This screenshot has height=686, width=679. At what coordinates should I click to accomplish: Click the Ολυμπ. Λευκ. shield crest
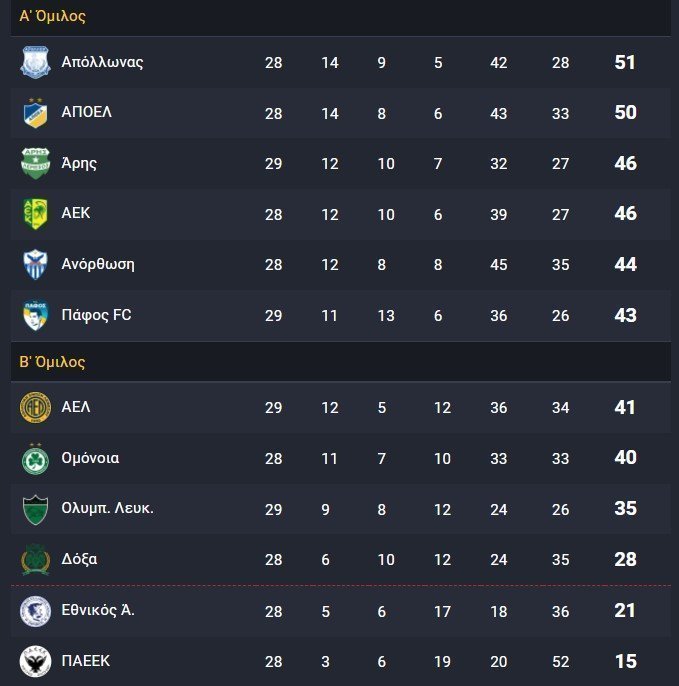click(35, 509)
